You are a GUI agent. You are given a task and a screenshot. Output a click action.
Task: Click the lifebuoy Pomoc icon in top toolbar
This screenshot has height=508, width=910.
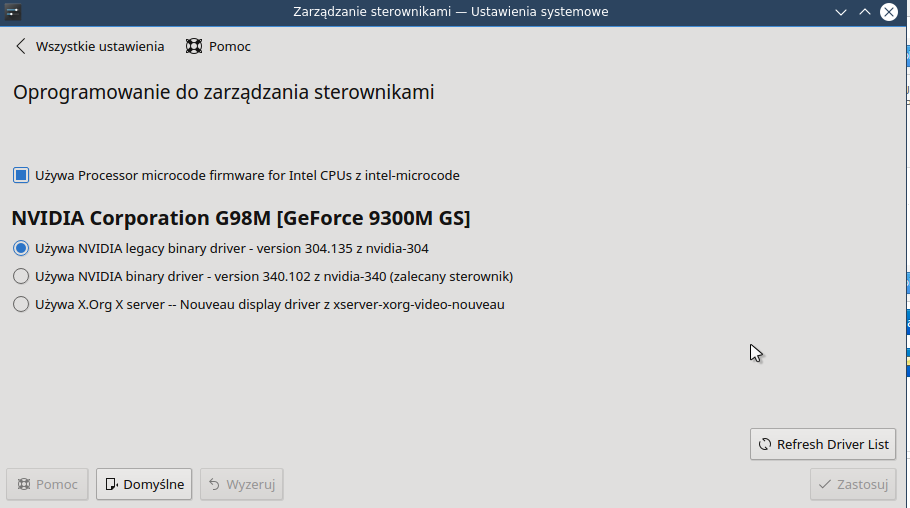point(194,46)
